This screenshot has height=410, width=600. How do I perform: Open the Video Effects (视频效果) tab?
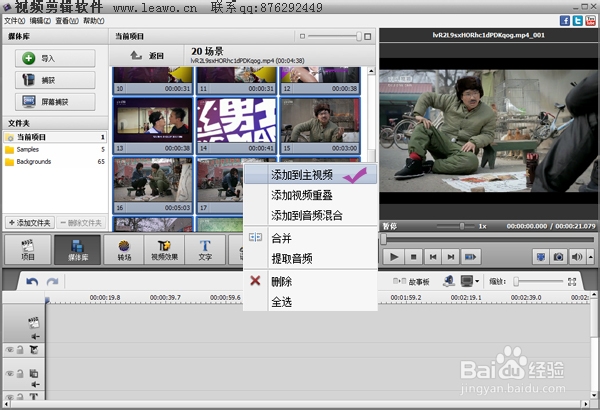(165, 250)
